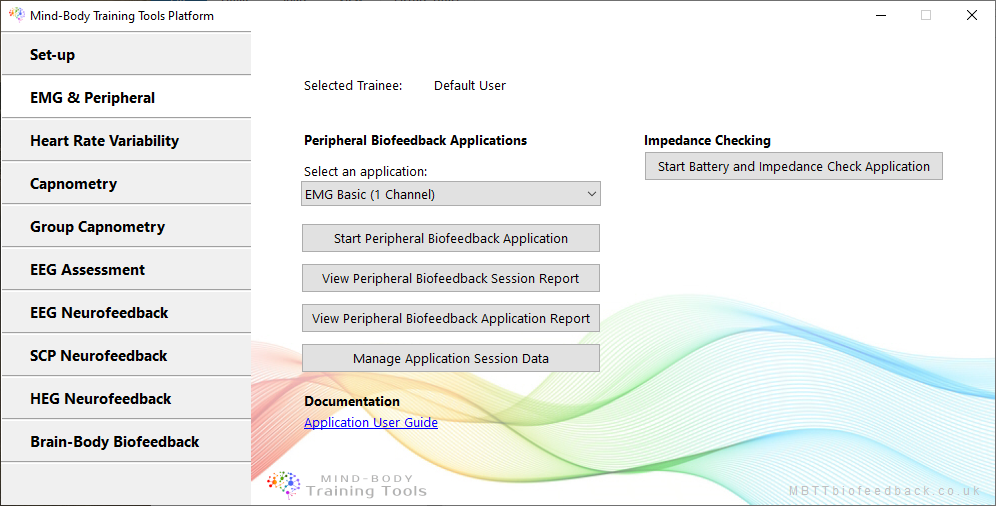The height and width of the screenshot is (506, 996).
Task: Select the Capnometry tab
Action: pyautogui.click(x=126, y=183)
